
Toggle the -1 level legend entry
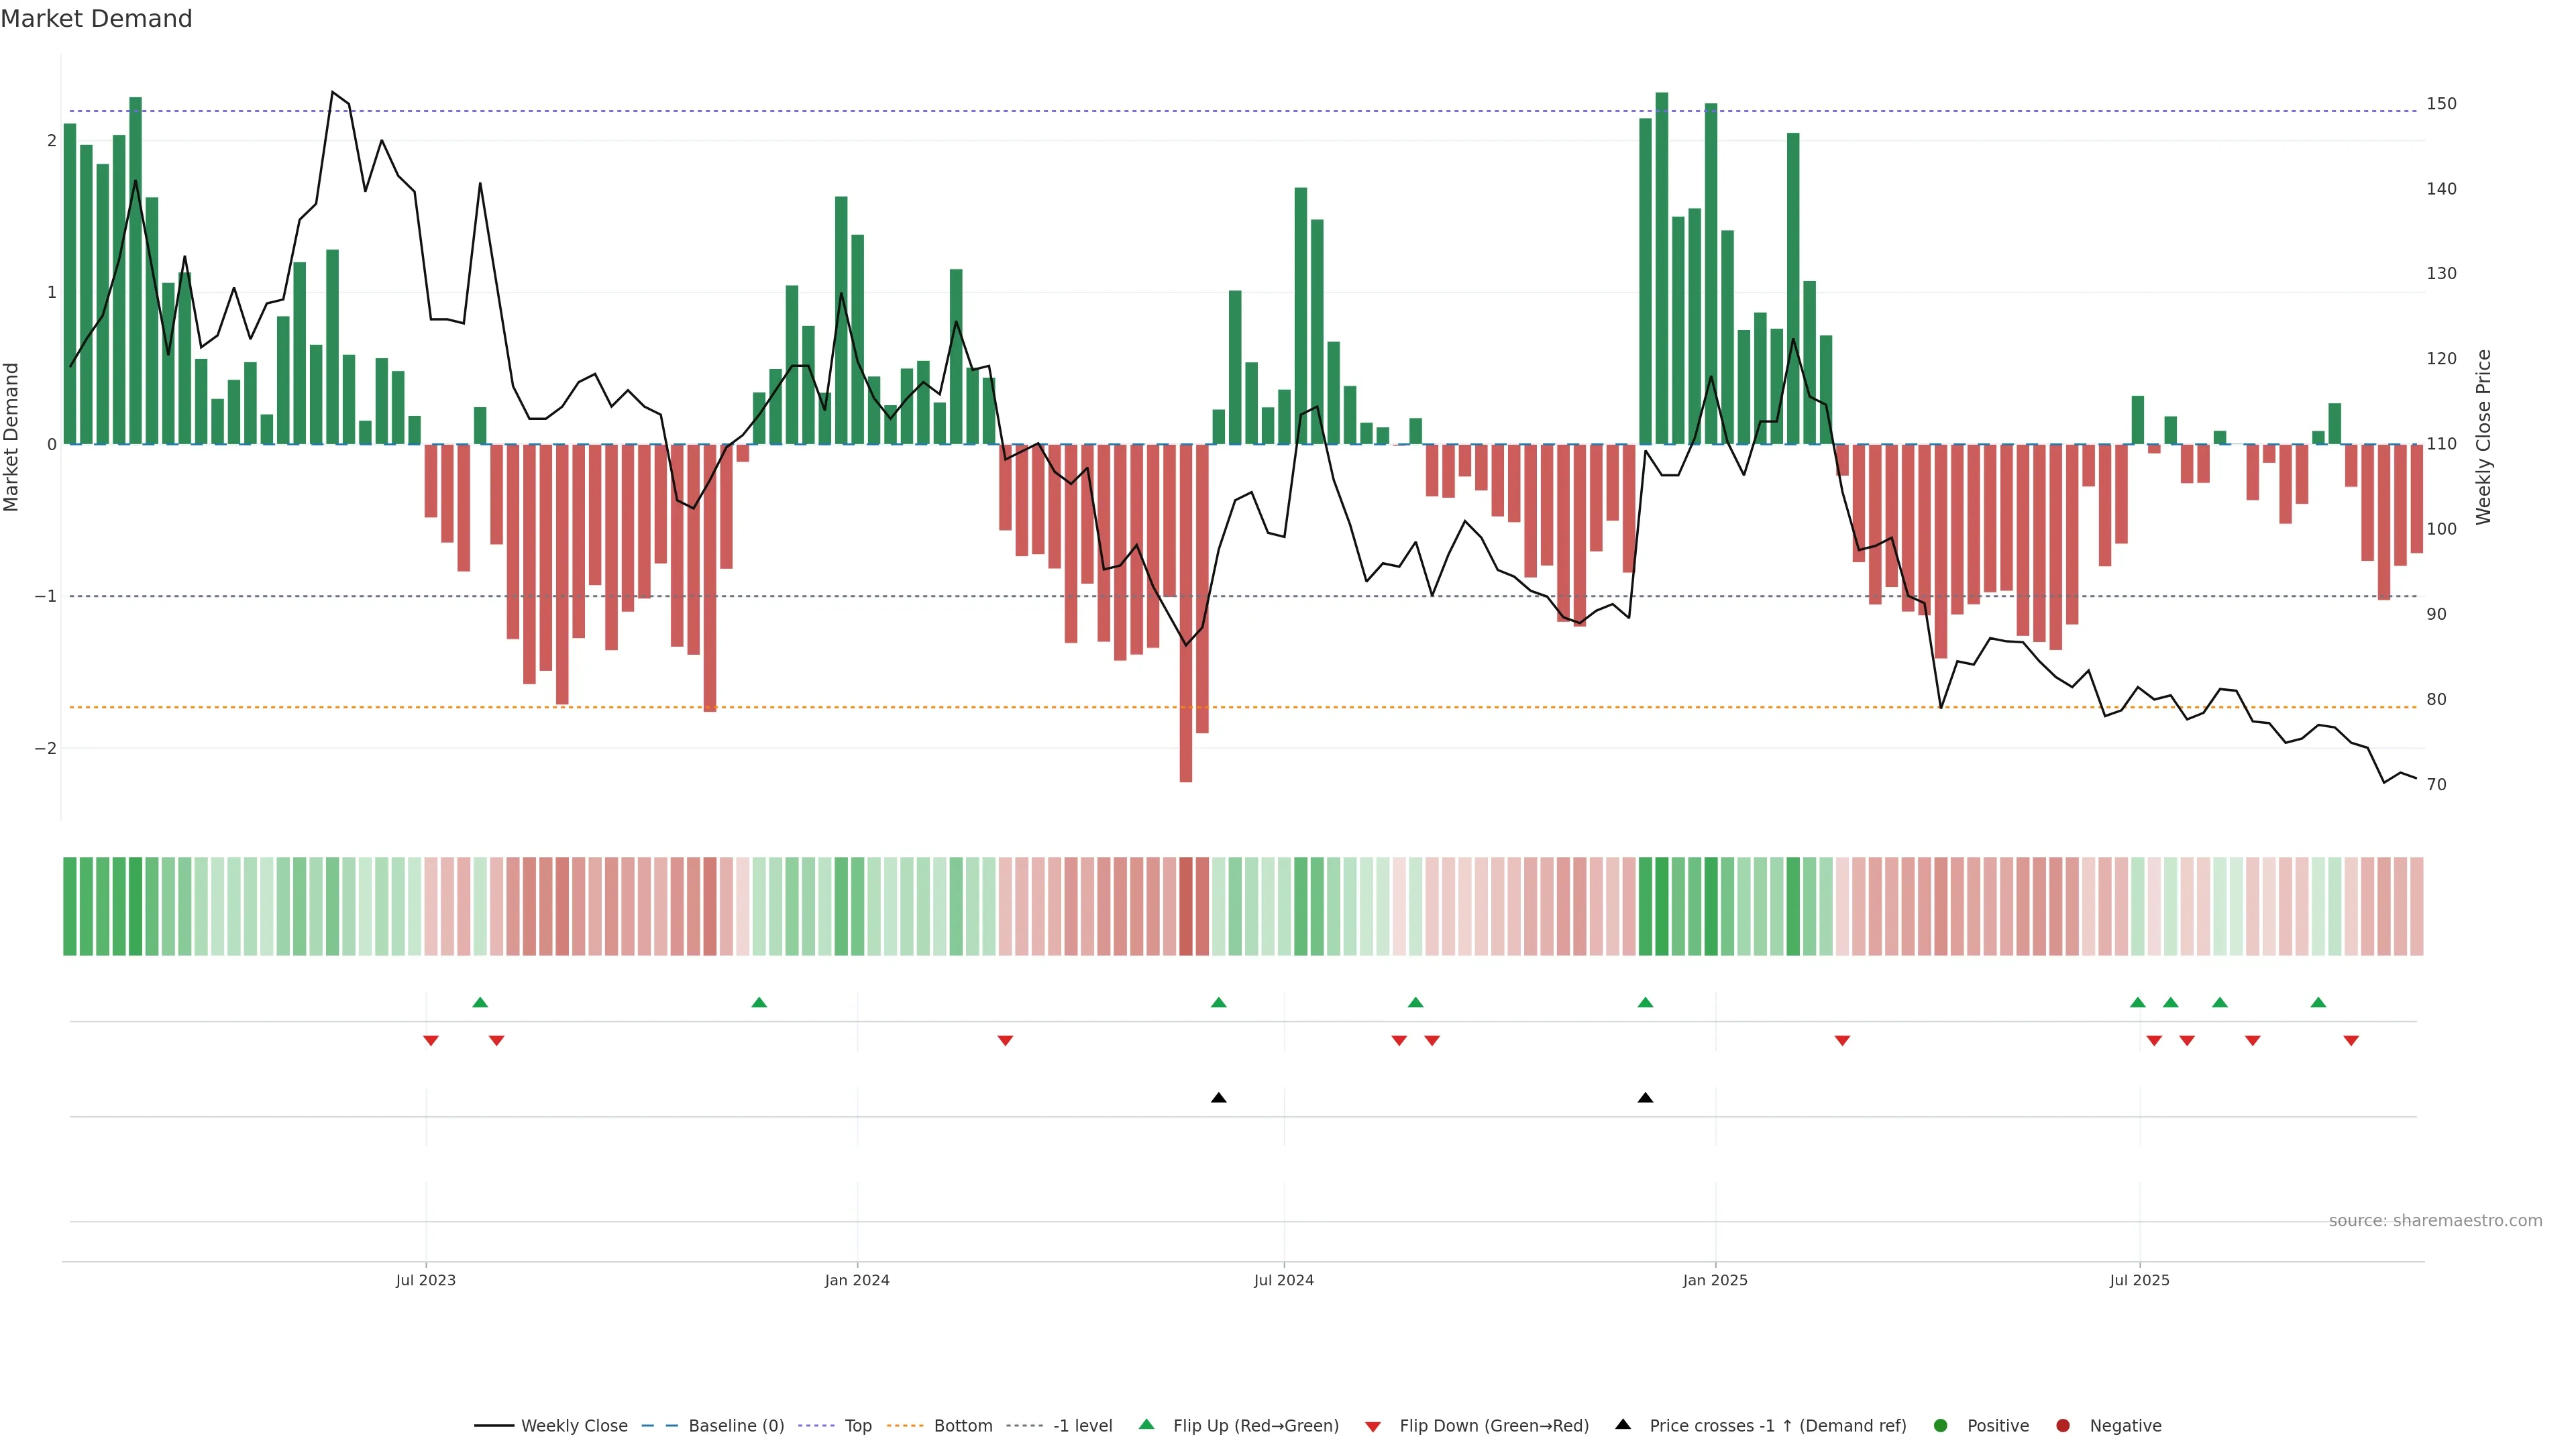pos(1082,1425)
